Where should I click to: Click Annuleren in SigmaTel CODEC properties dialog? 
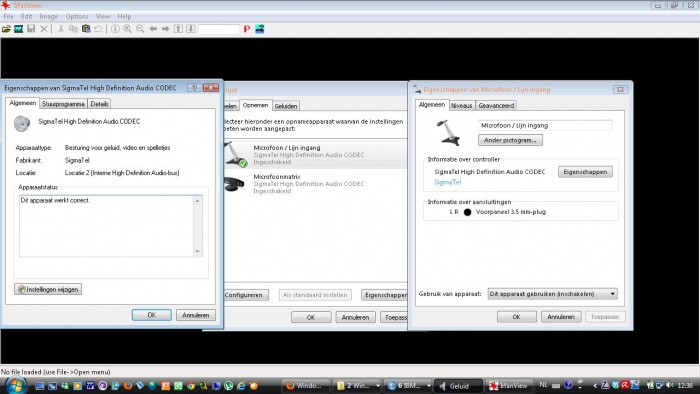tap(196, 315)
